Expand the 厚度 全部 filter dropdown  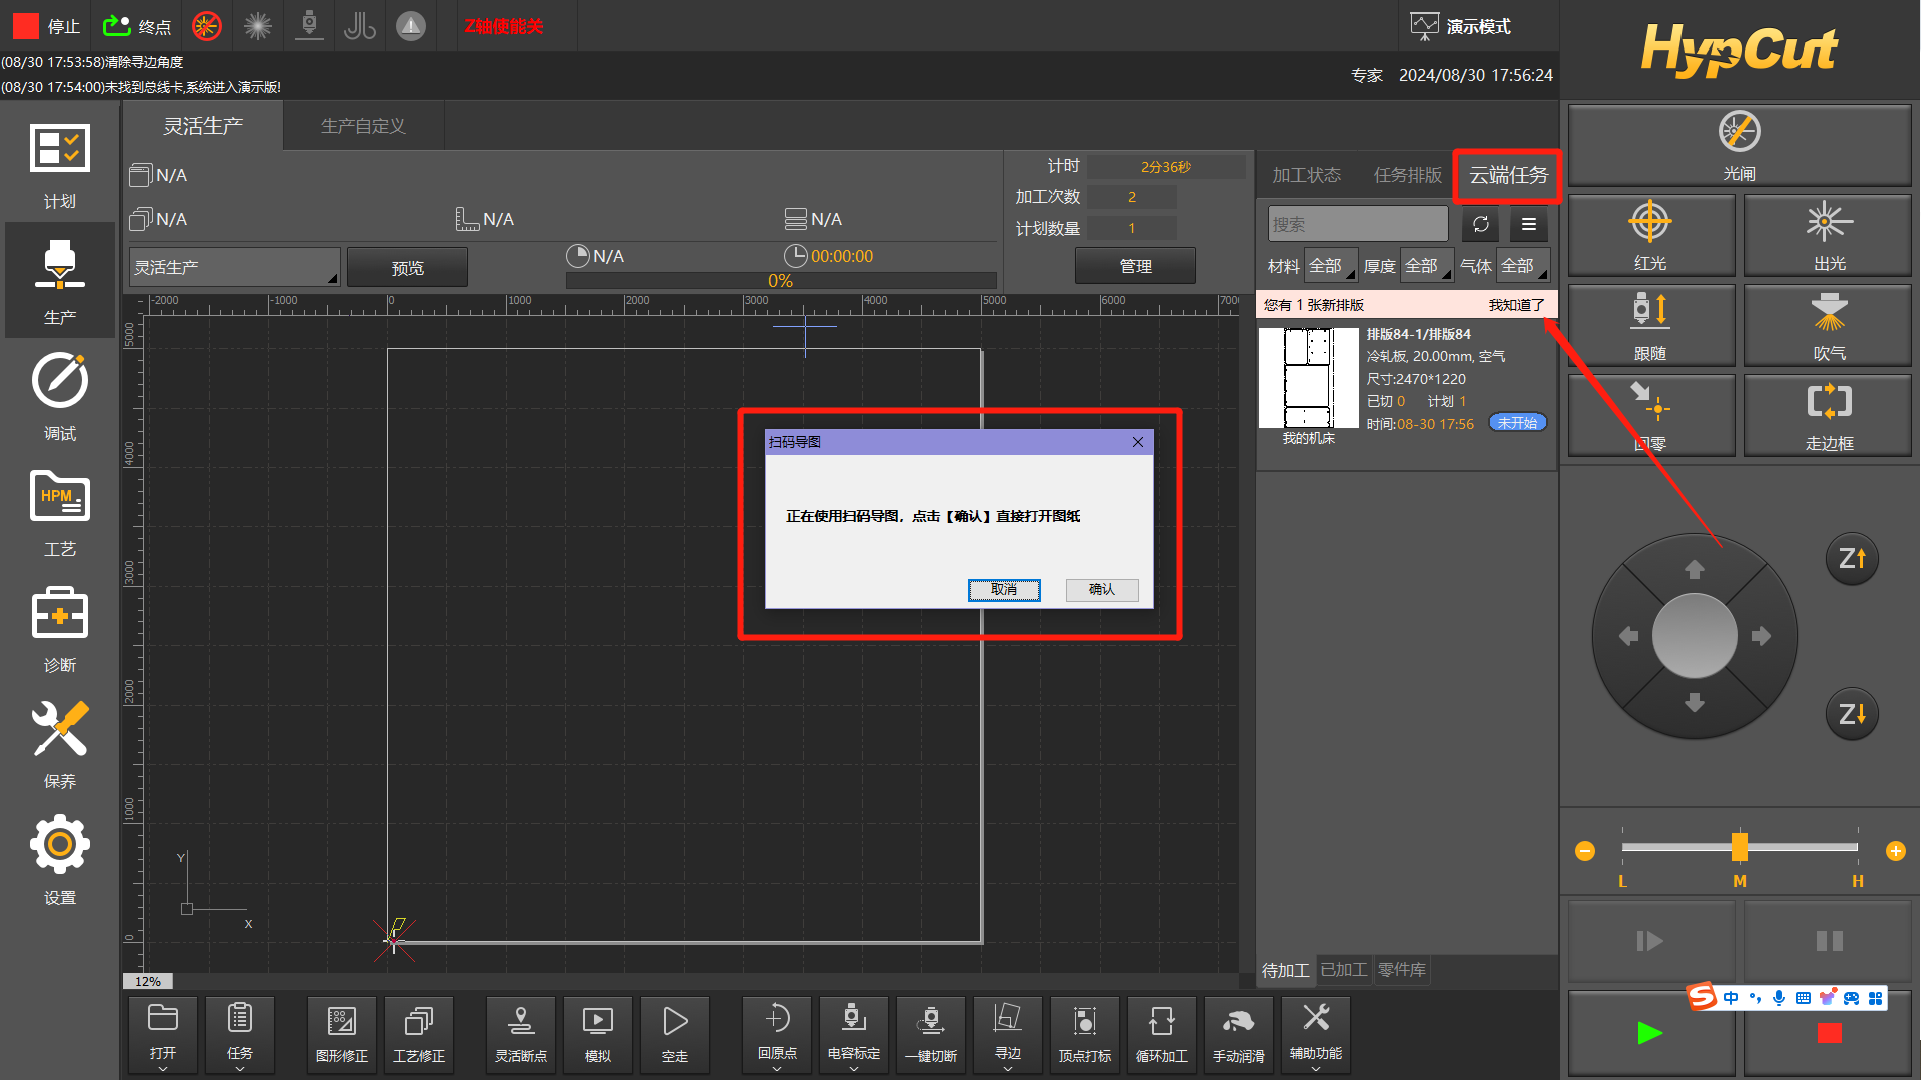pos(1427,266)
